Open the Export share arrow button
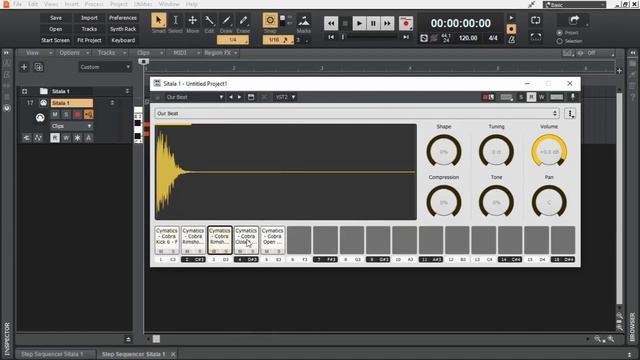Image resolution: width=640 pixels, height=360 pixels. click(x=574, y=20)
